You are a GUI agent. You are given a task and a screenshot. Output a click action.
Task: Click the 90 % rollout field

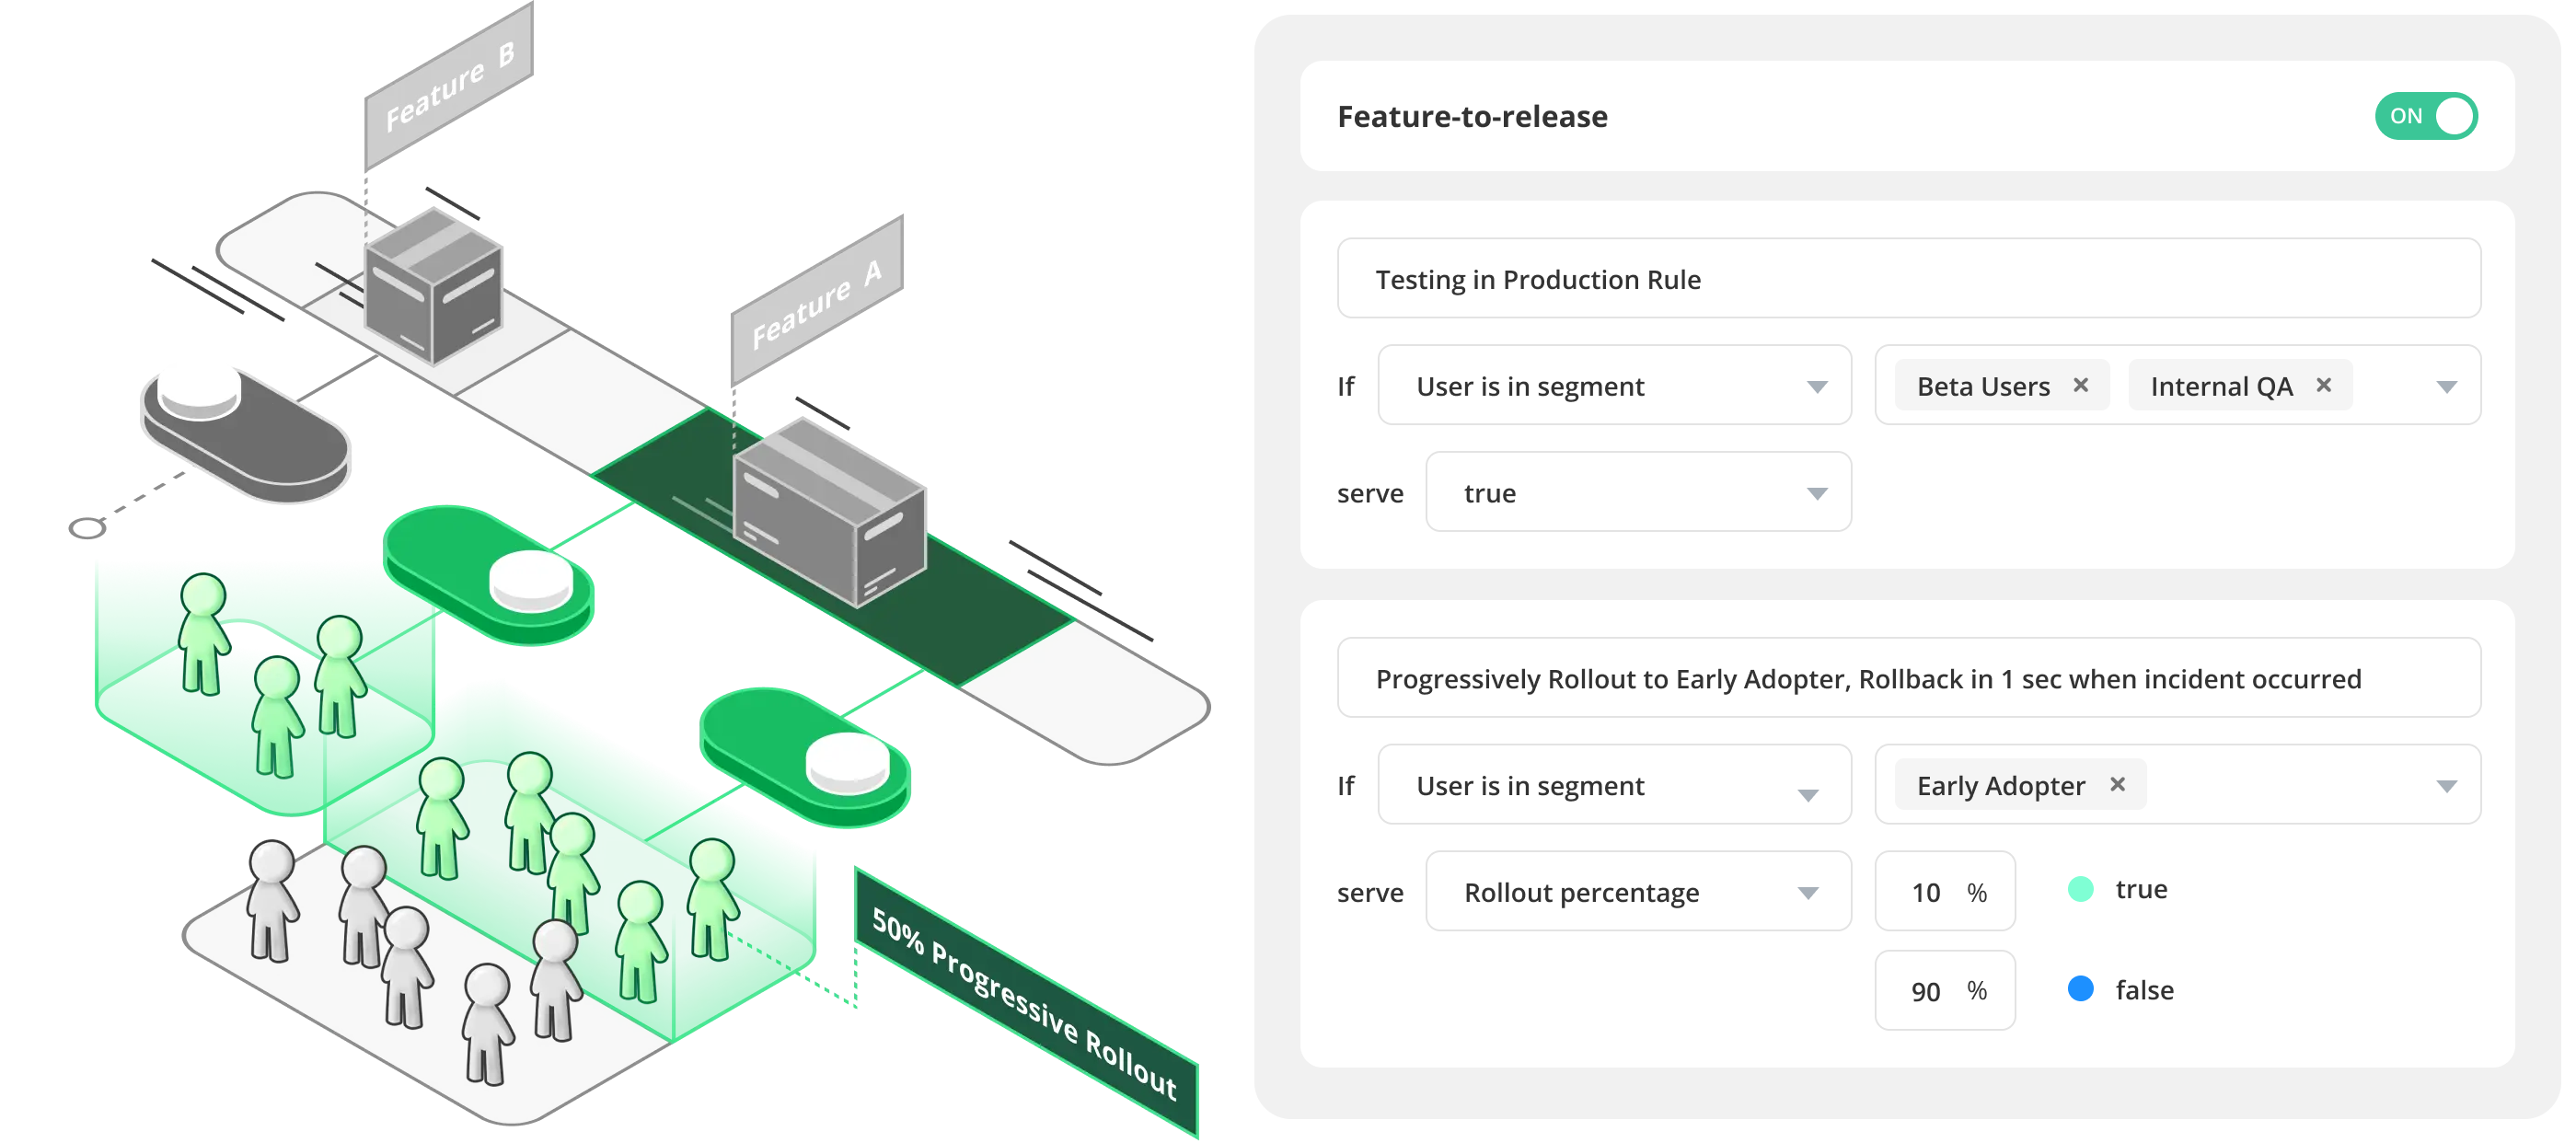coord(1945,990)
